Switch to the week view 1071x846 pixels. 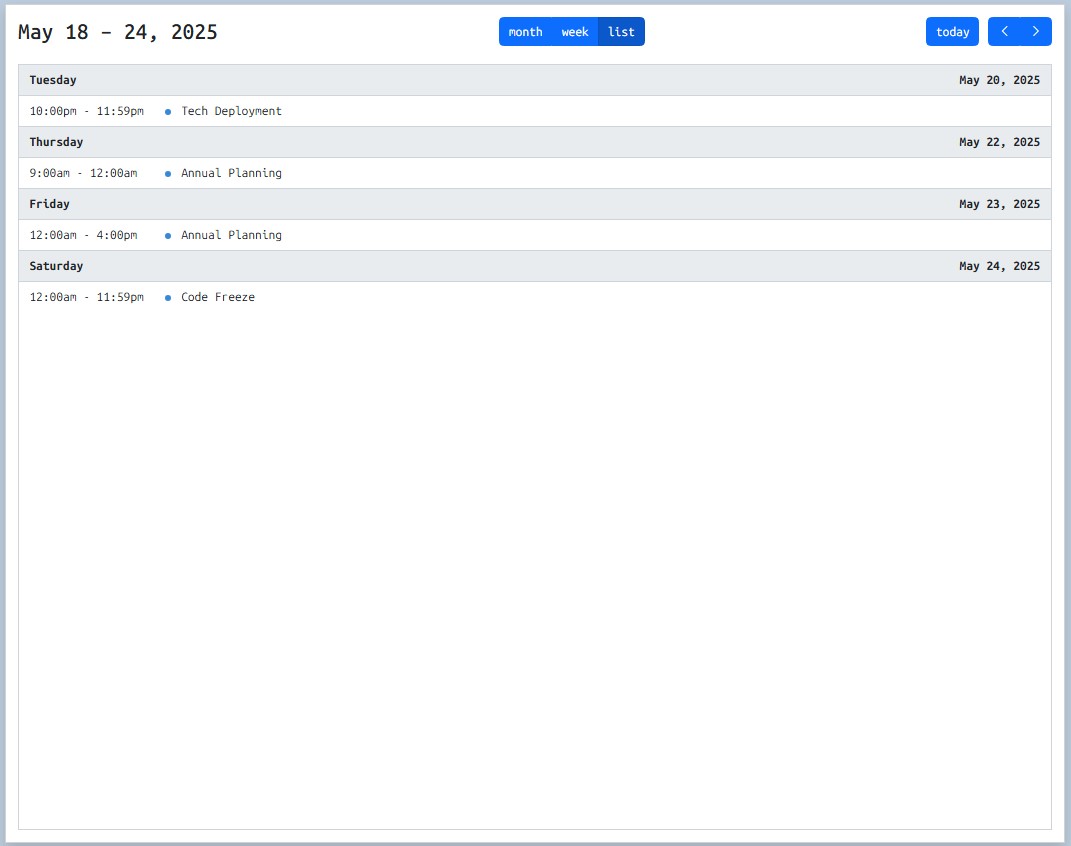(575, 32)
